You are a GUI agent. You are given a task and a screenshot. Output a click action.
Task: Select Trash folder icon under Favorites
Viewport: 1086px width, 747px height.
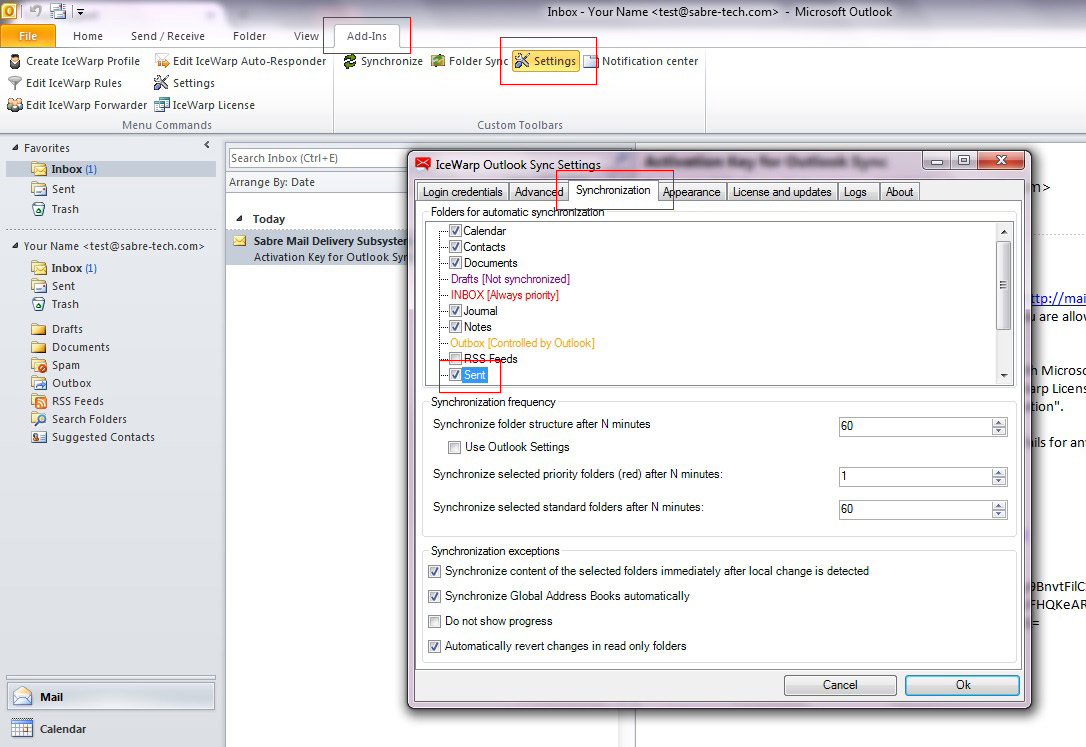pyautogui.click(x=39, y=209)
